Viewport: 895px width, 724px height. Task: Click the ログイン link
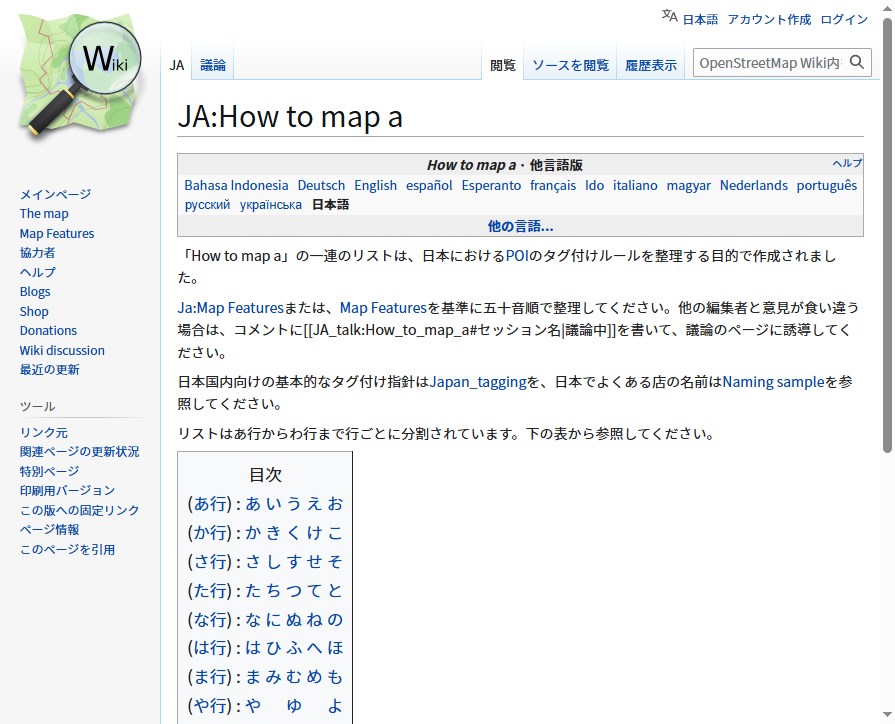pos(844,19)
